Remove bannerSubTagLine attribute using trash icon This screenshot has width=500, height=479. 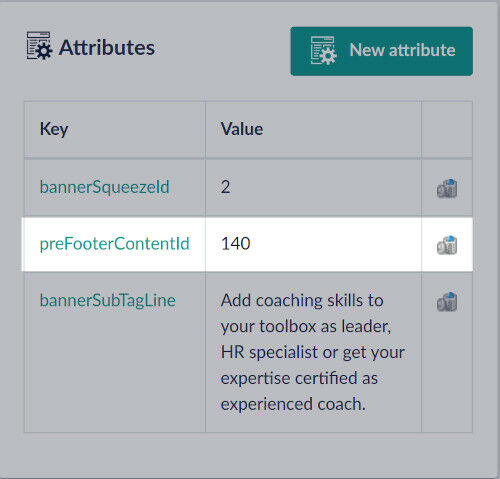pos(447,302)
